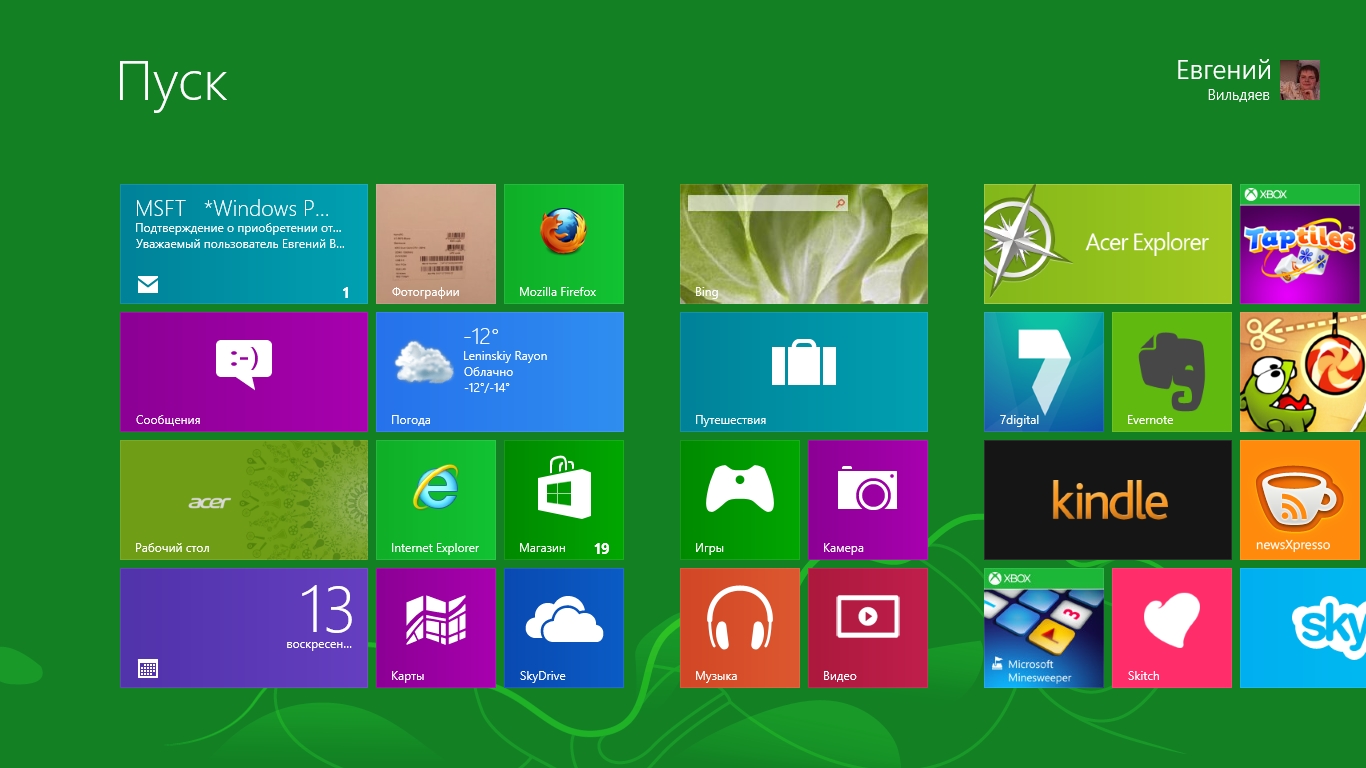
Task: Open the Магазин store tile
Action: 564,500
